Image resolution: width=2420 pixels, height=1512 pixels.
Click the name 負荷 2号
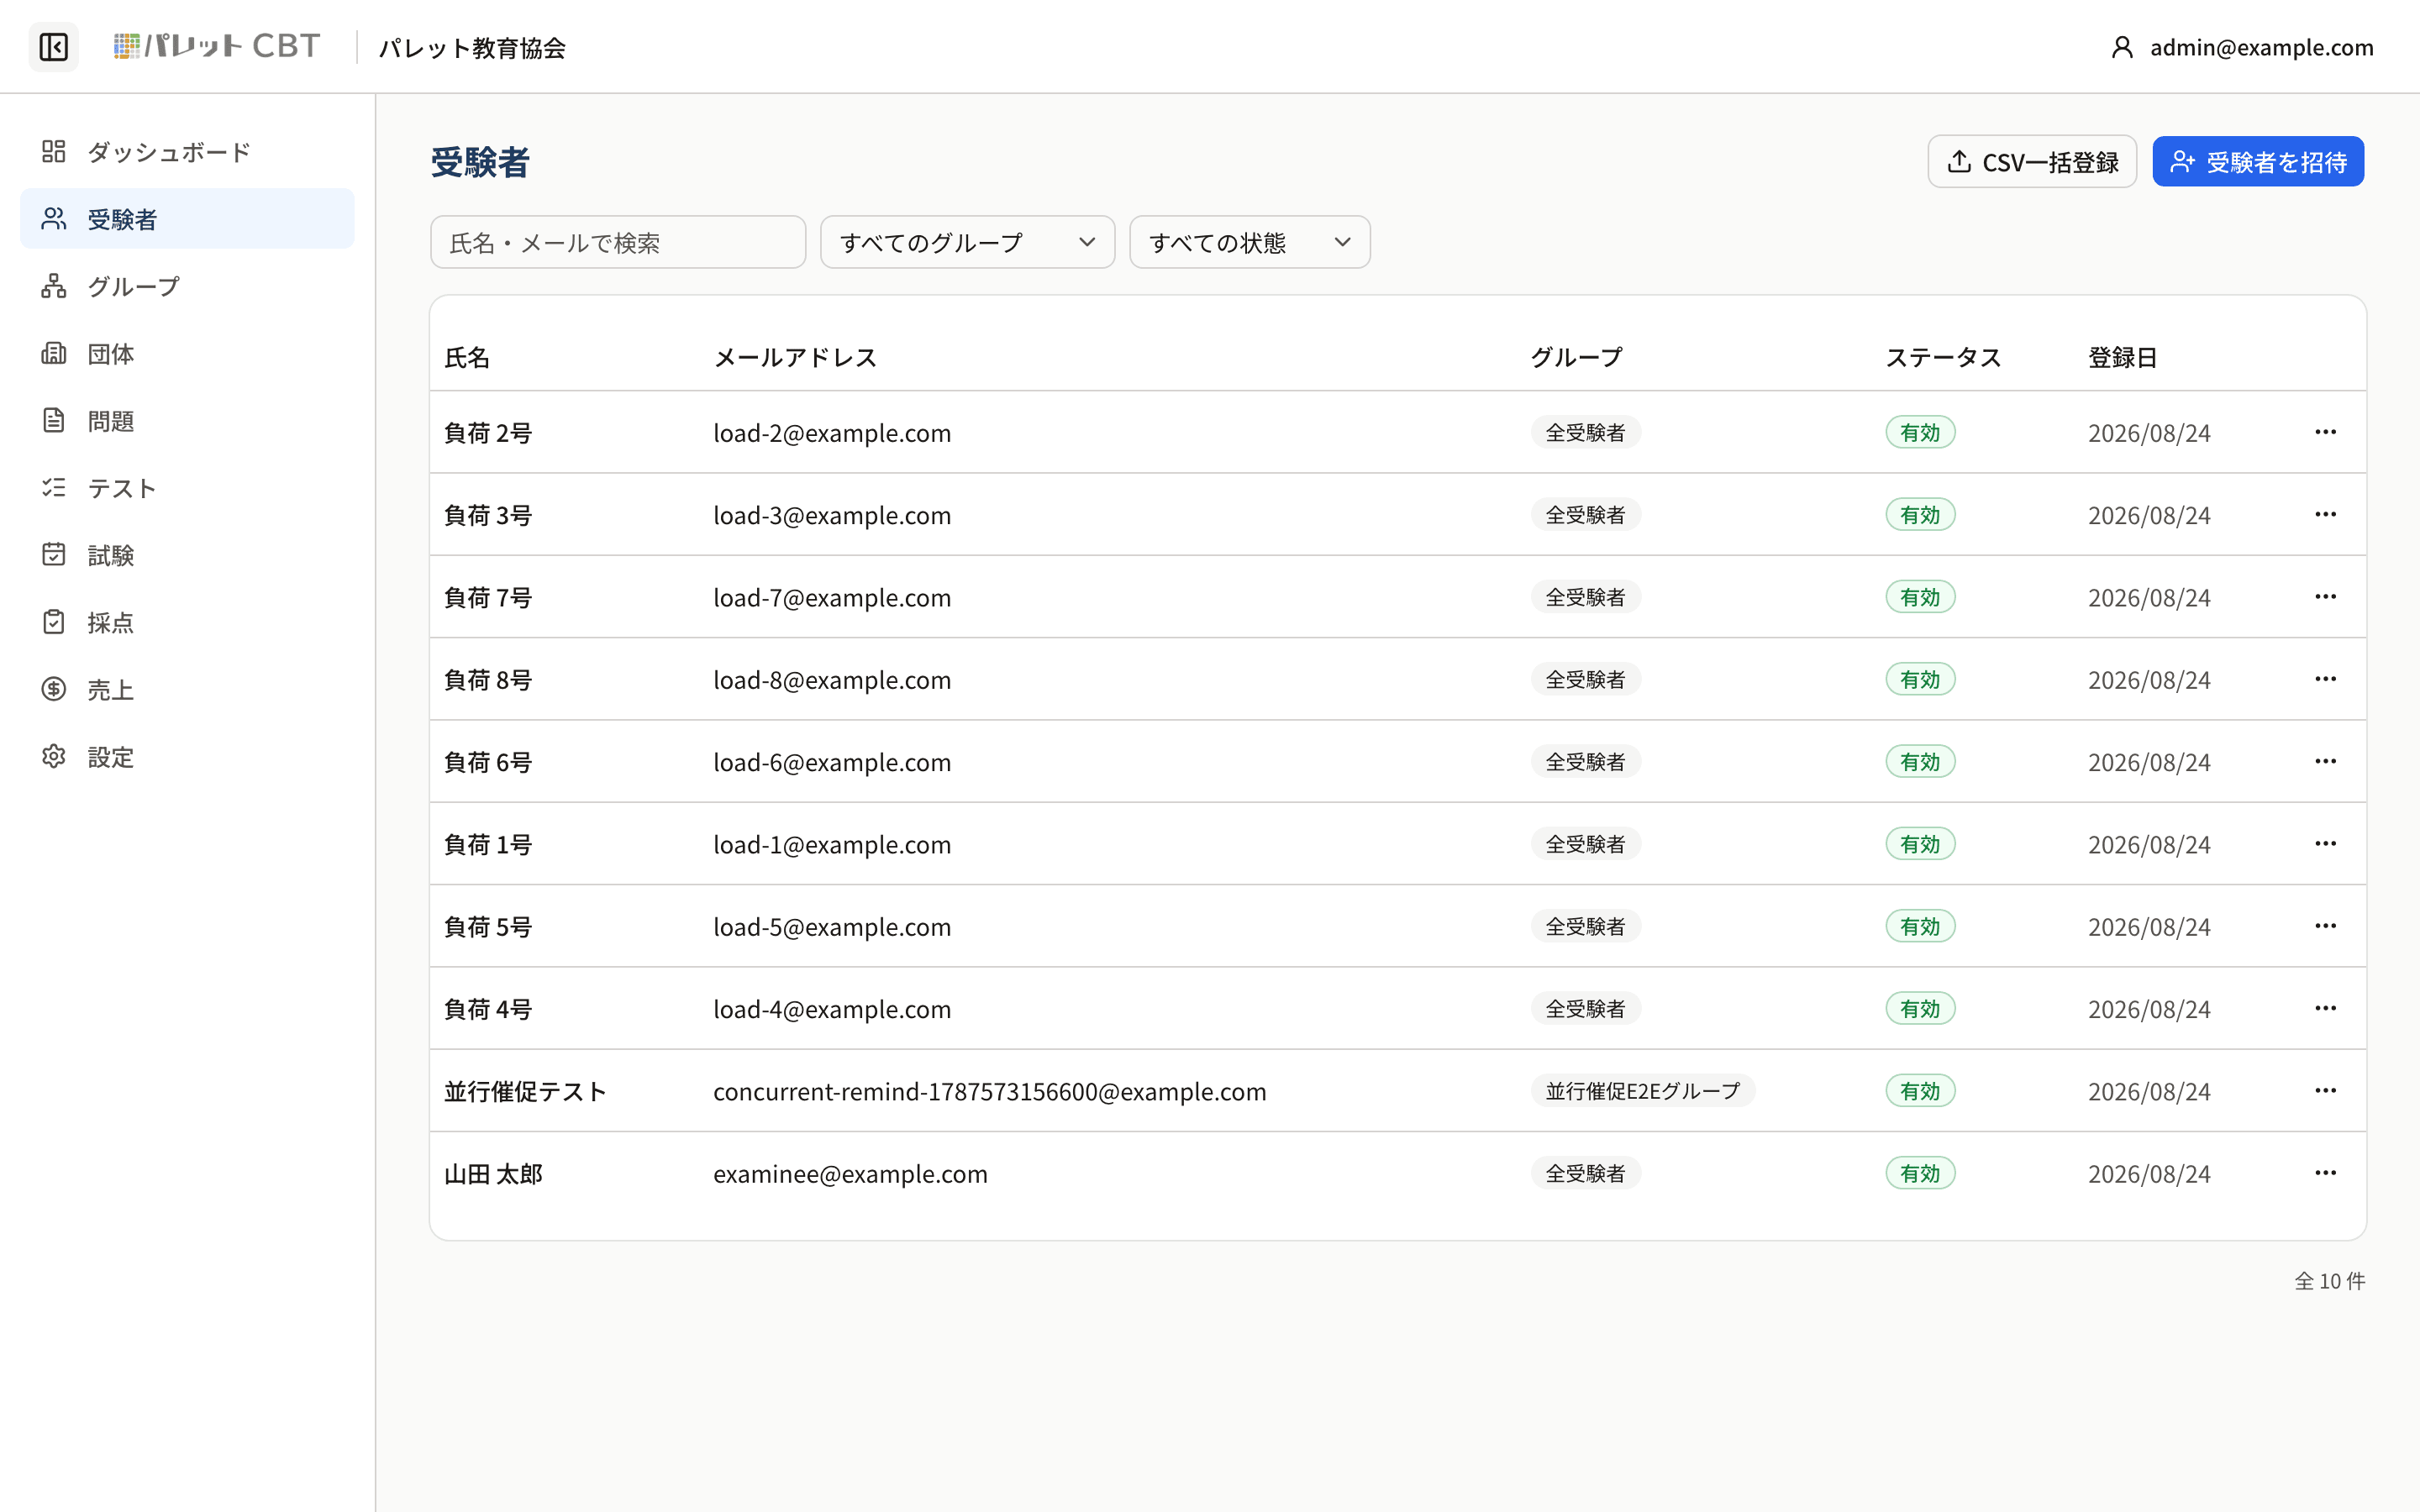[x=488, y=433]
